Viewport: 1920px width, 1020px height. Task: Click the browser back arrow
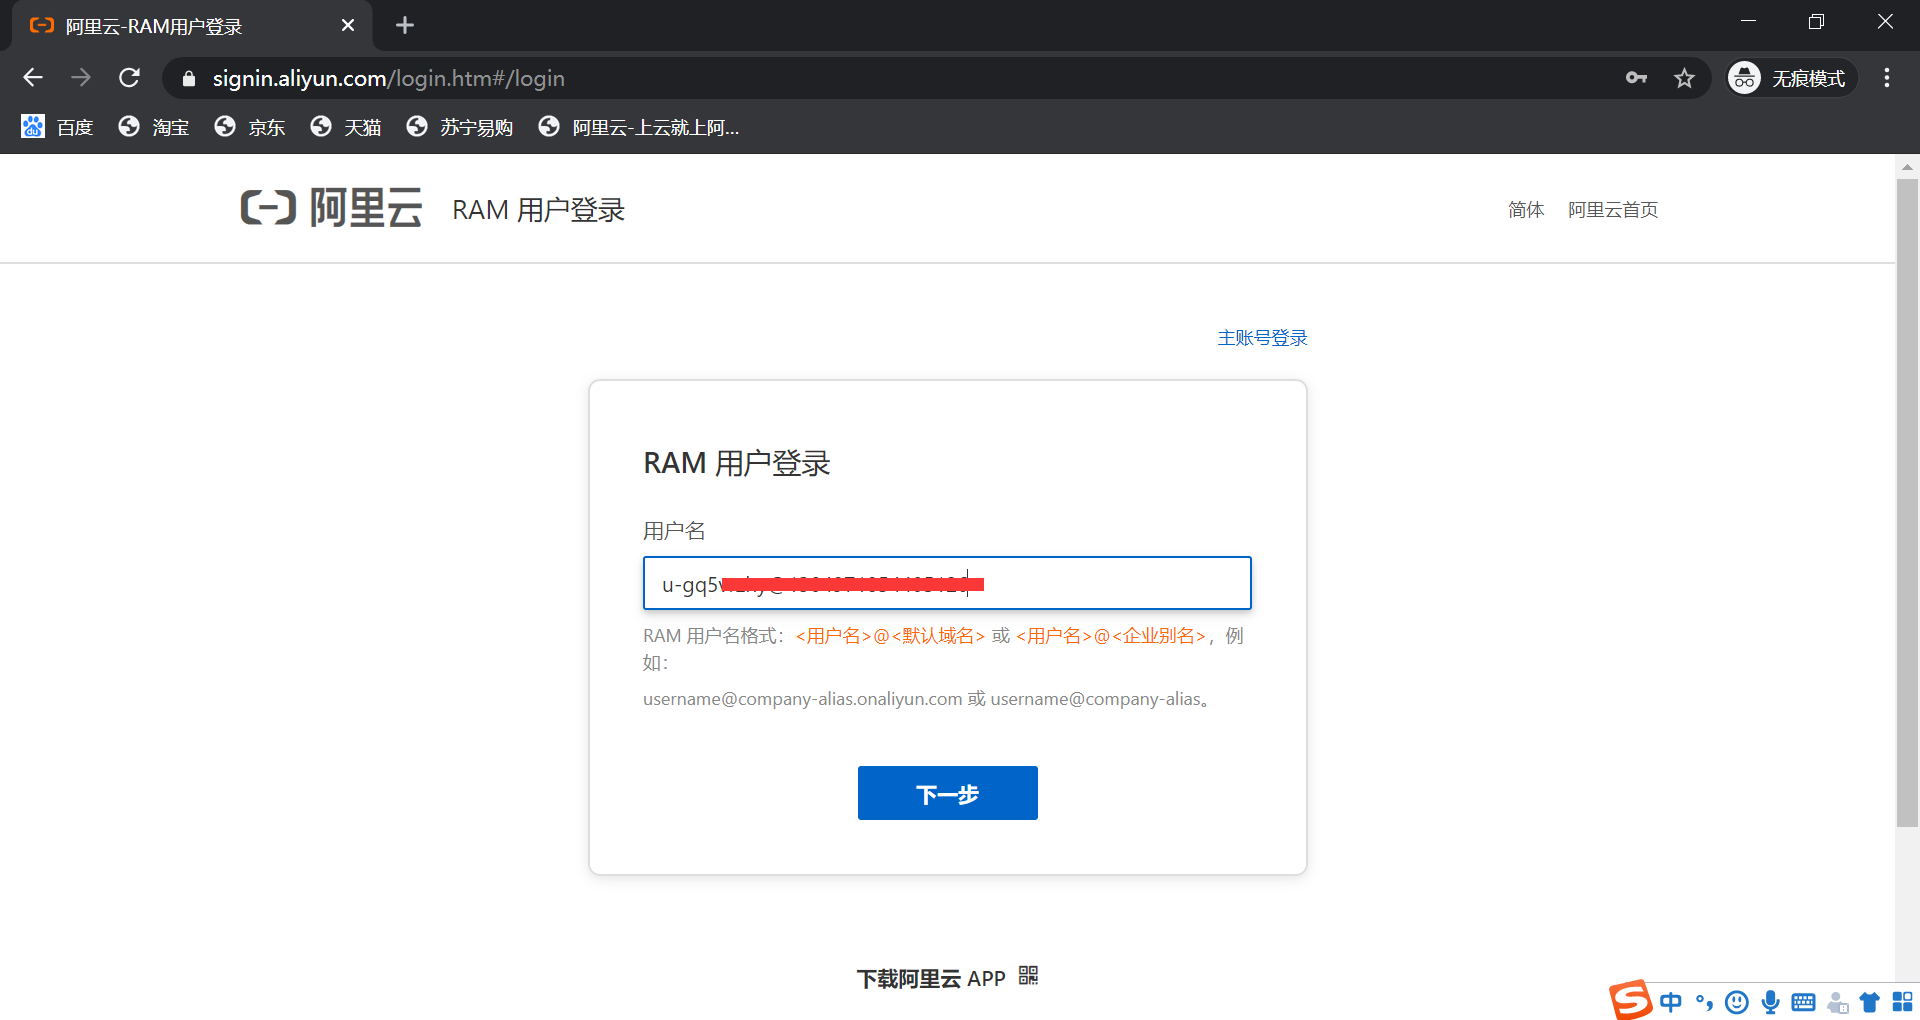pyautogui.click(x=33, y=78)
